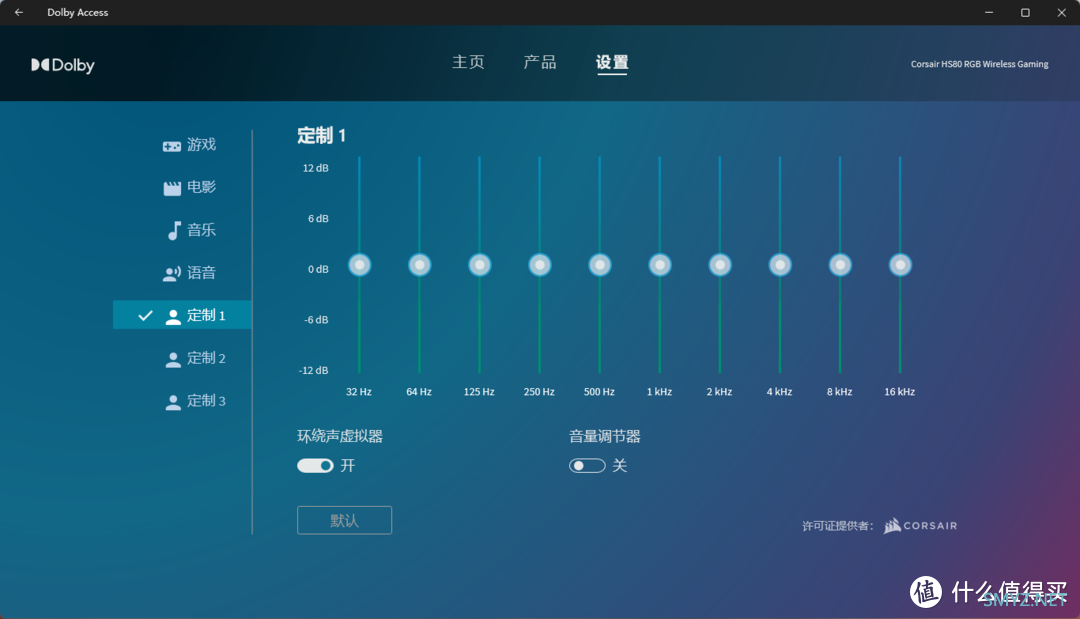This screenshot has width=1080, height=619.
Task: Click the music note icon next to 音乐
Action: pyautogui.click(x=174, y=231)
